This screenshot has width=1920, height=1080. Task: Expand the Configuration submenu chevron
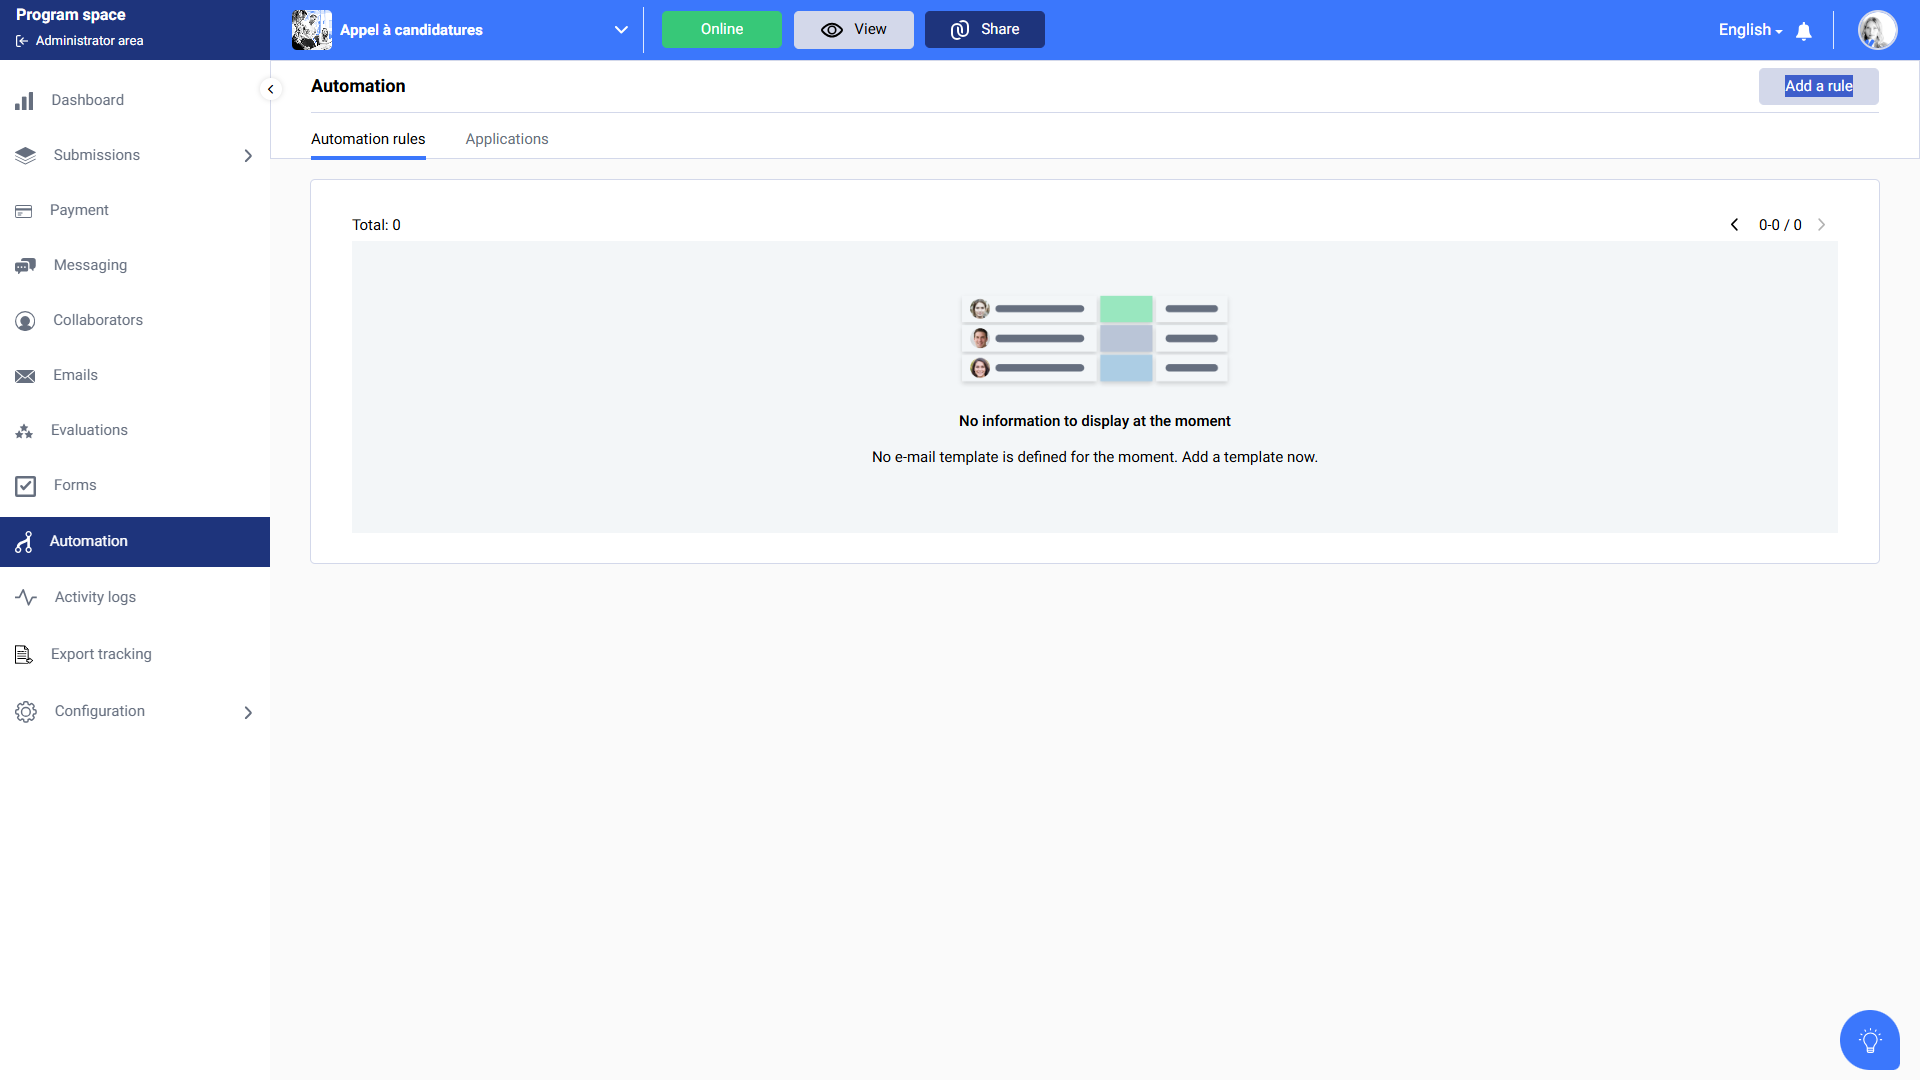point(248,713)
